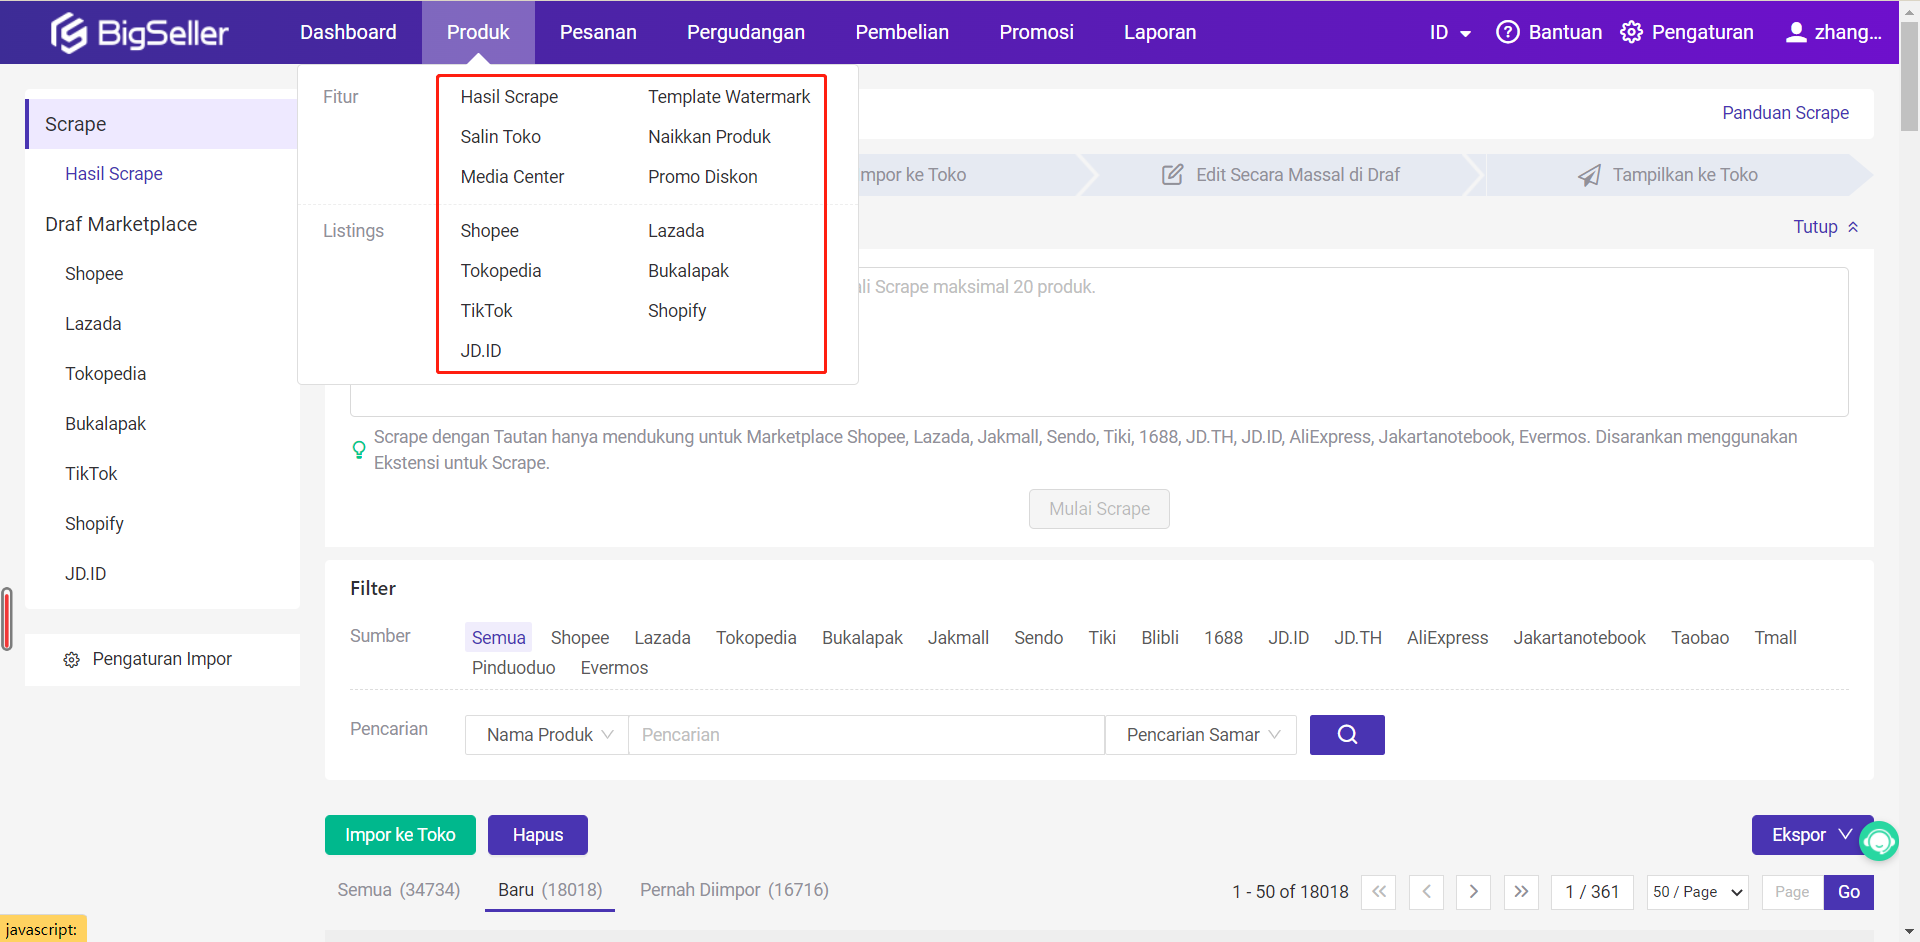
Task: Select Promo Diskon menu entry
Action: click(x=702, y=177)
